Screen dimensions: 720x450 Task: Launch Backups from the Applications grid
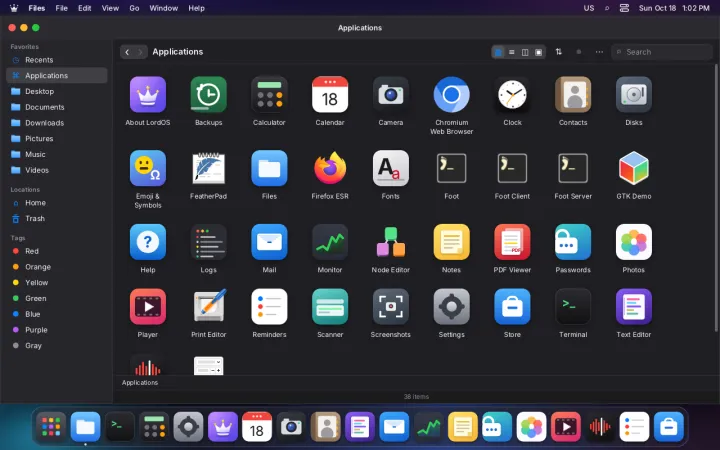208,95
